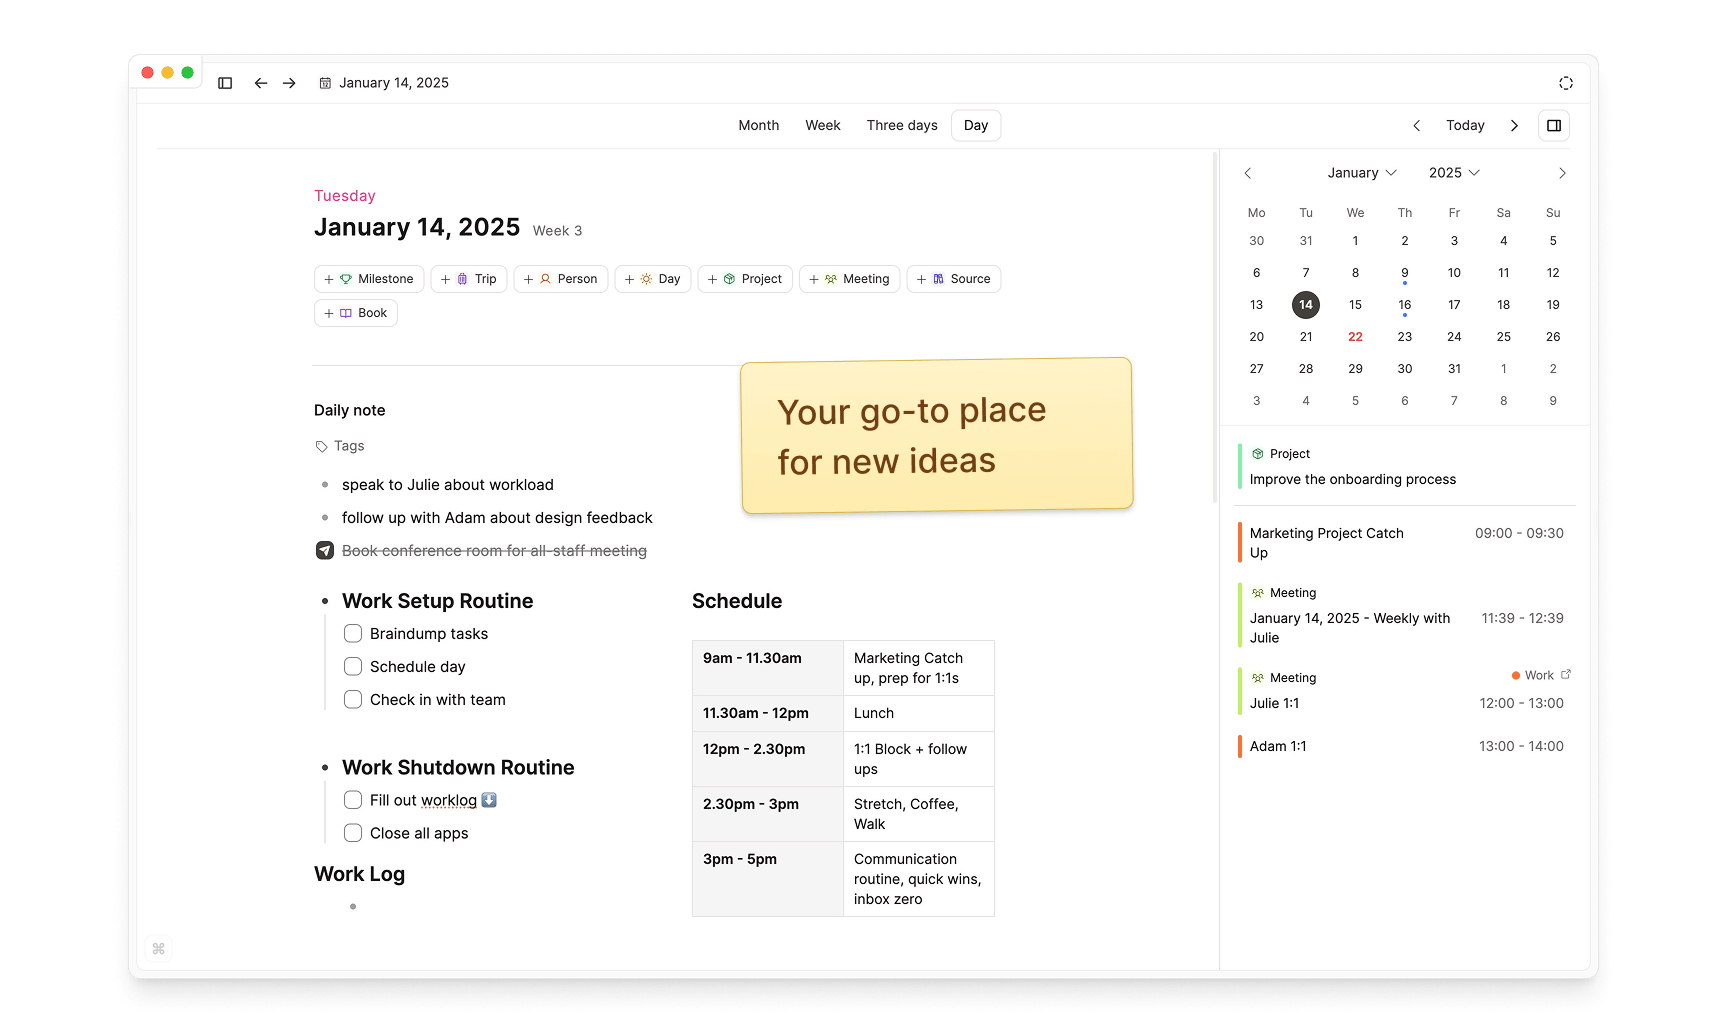This screenshot has width=1727, height=1033.
Task: Open the command palette icon at bottom left
Action: coord(158,948)
